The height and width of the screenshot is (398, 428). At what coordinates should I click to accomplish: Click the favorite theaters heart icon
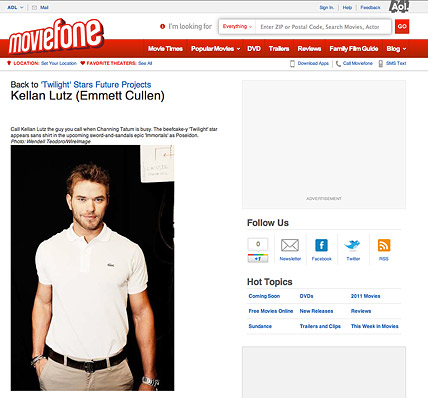point(82,63)
